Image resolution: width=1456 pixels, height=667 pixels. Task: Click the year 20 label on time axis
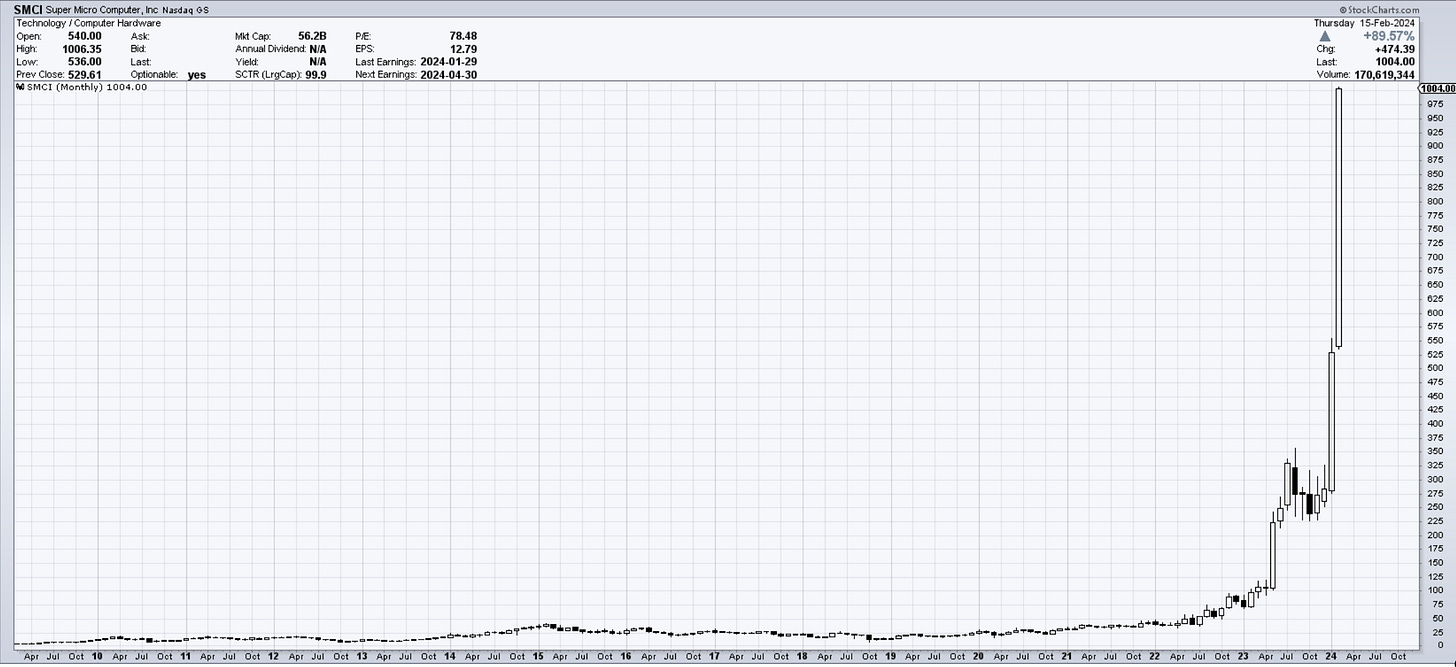pyautogui.click(x=979, y=657)
